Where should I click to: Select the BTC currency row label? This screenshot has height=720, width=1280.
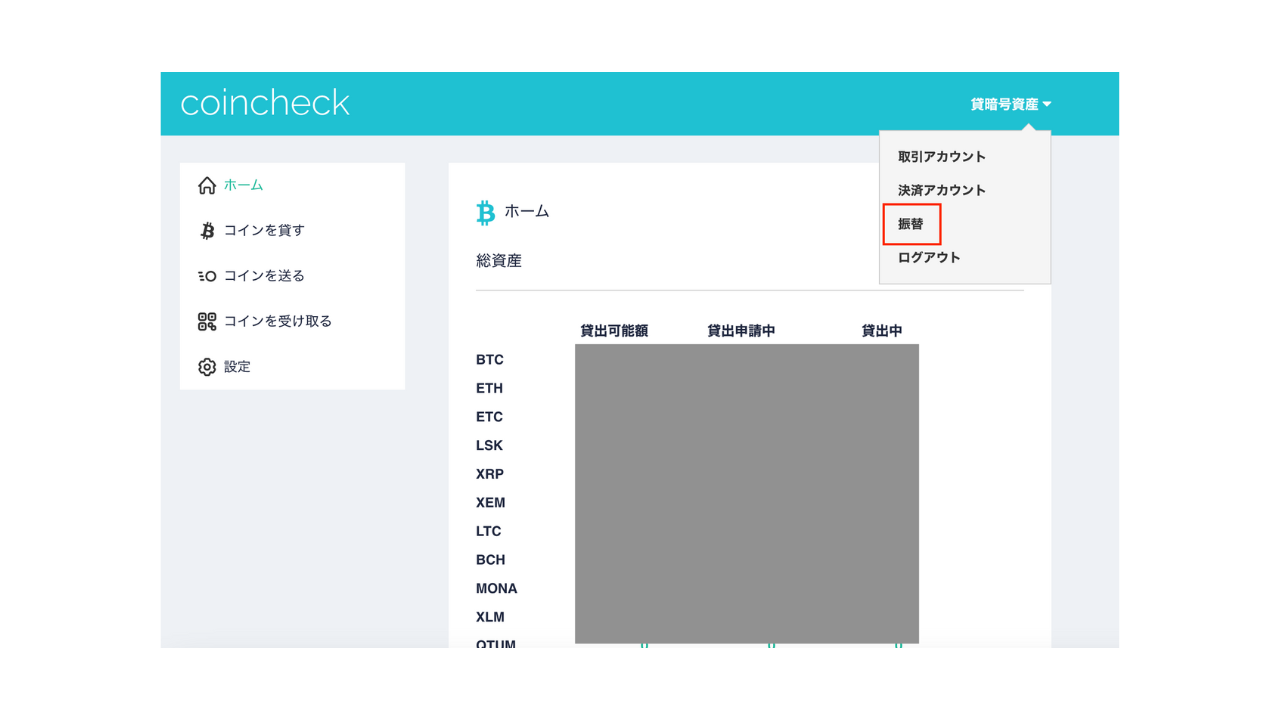[x=489, y=359]
